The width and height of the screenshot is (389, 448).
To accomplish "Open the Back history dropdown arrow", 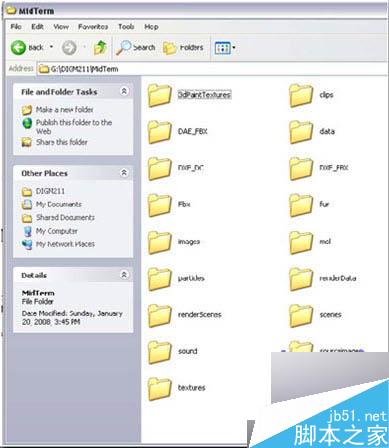I will coord(51,47).
